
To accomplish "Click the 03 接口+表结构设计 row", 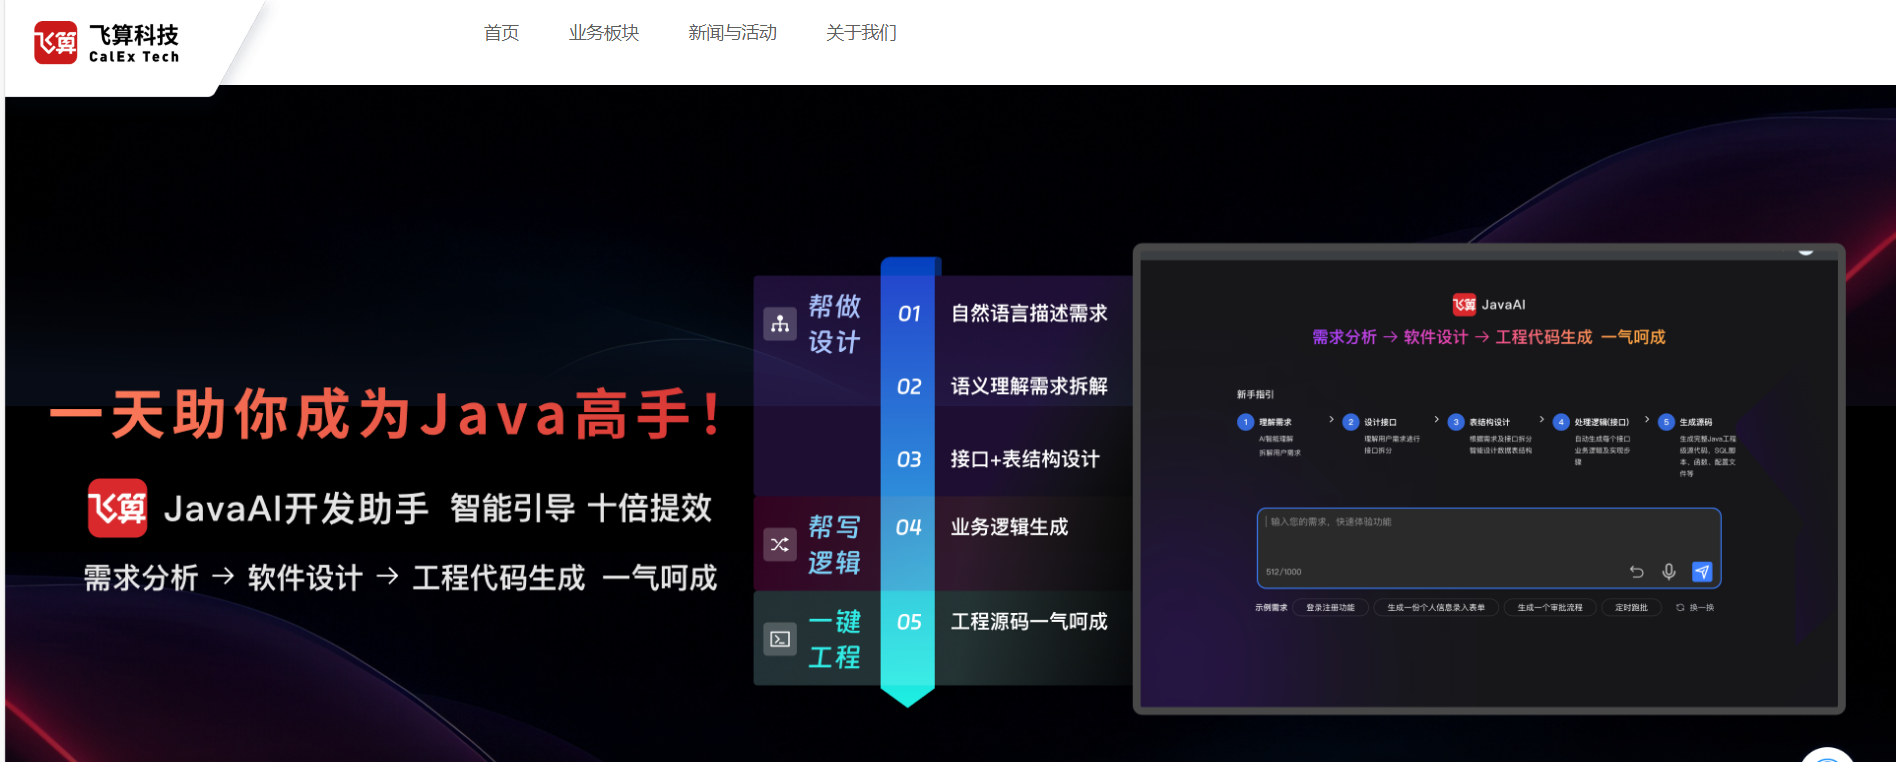I will pos(998,459).
